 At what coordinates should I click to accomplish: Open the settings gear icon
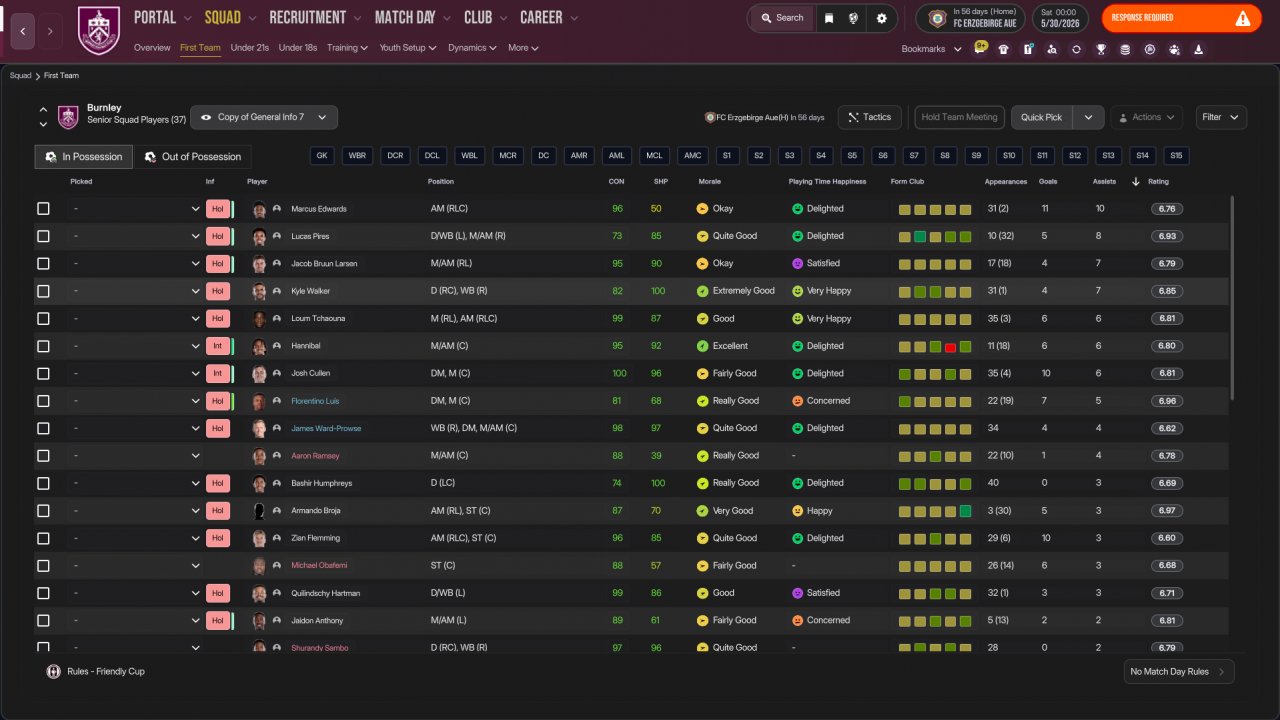pos(881,18)
